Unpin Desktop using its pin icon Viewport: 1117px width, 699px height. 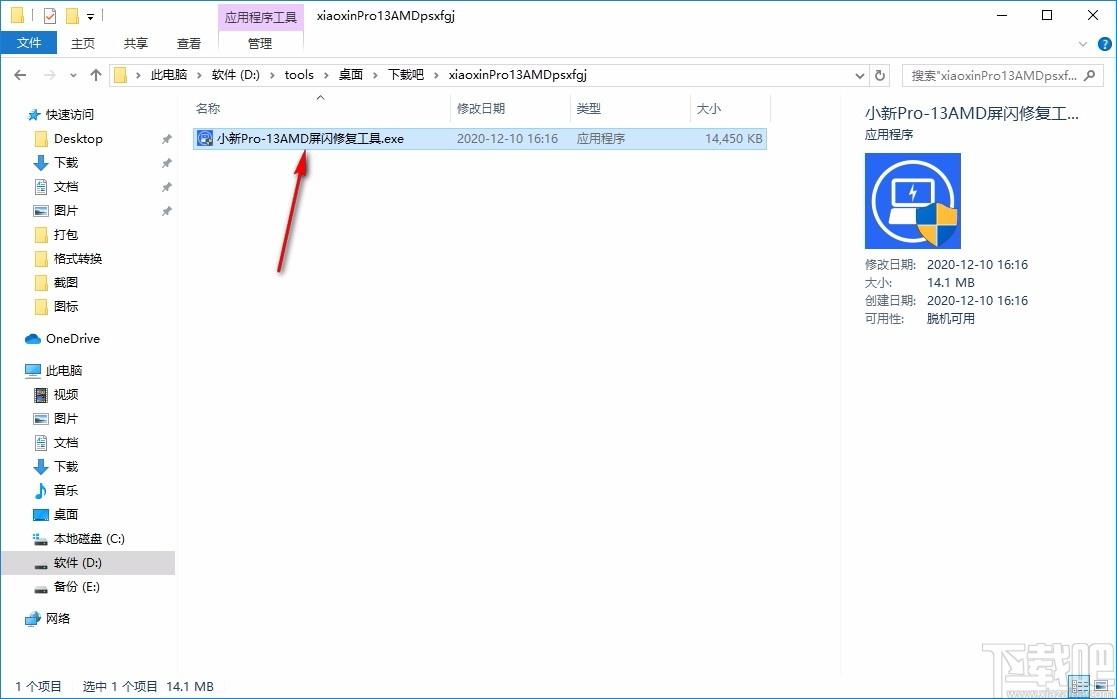pyautogui.click(x=166, y=139)
